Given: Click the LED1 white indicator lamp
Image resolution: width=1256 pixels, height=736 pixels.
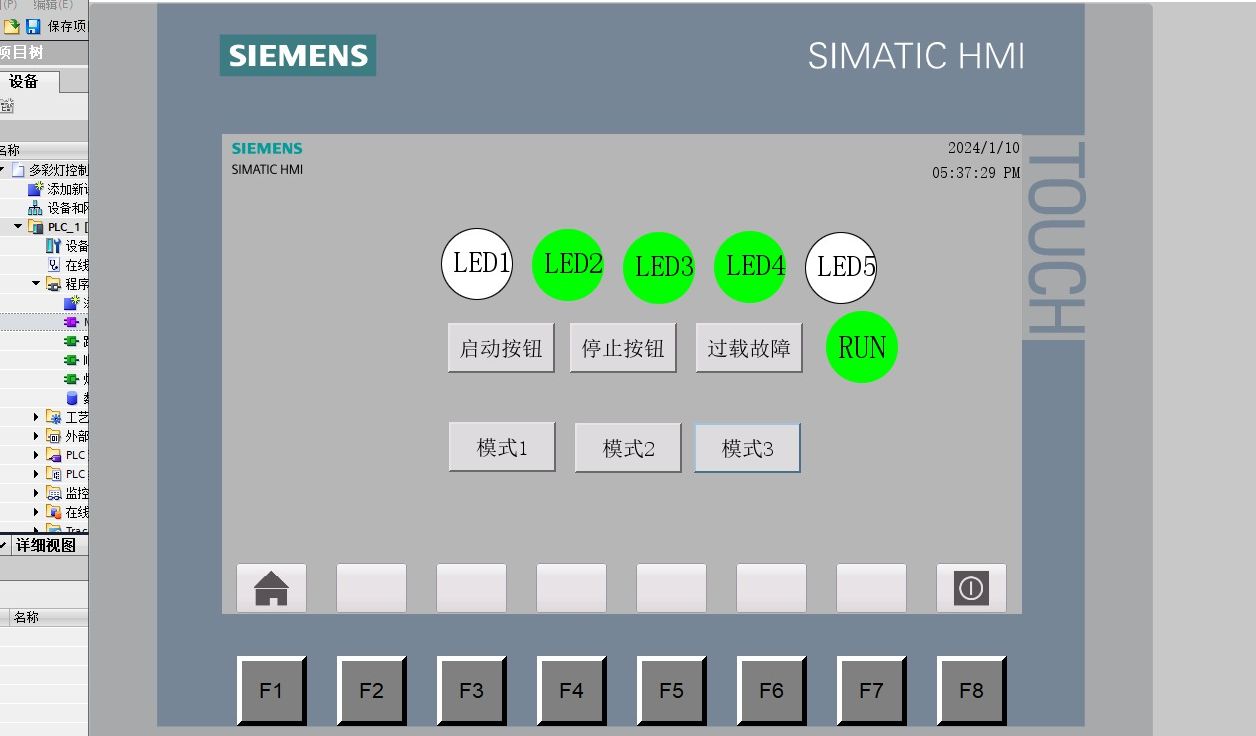Looking at the screenshot, I should pyautogui.click(x=477, y=264).
